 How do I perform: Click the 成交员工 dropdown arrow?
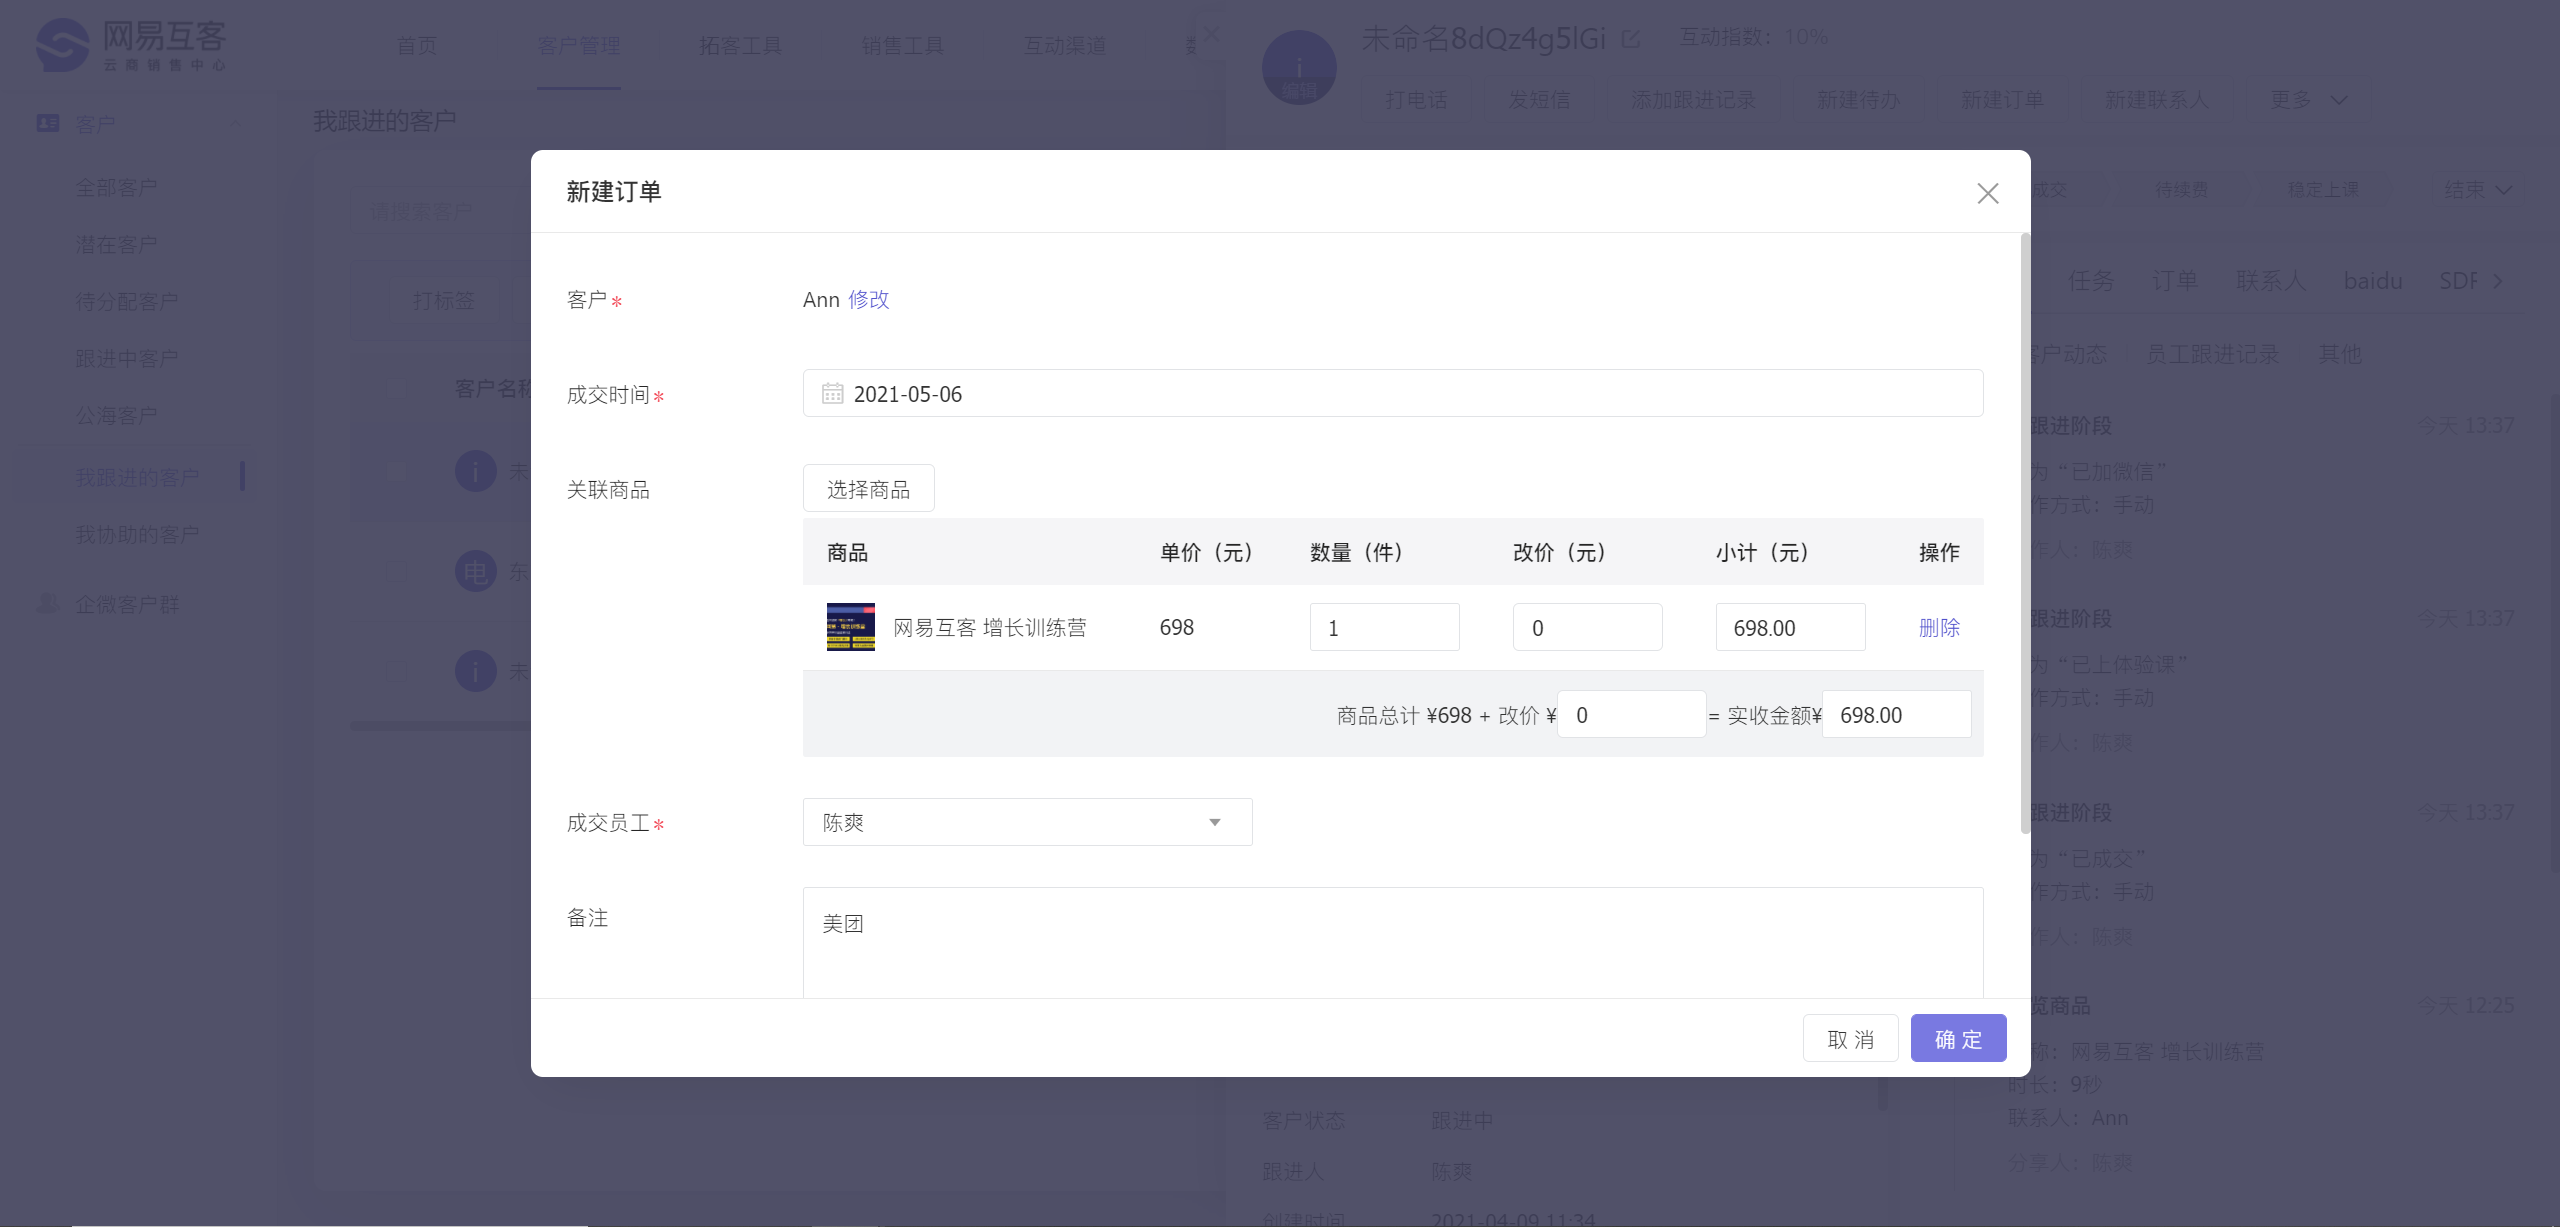[1214, 822]
